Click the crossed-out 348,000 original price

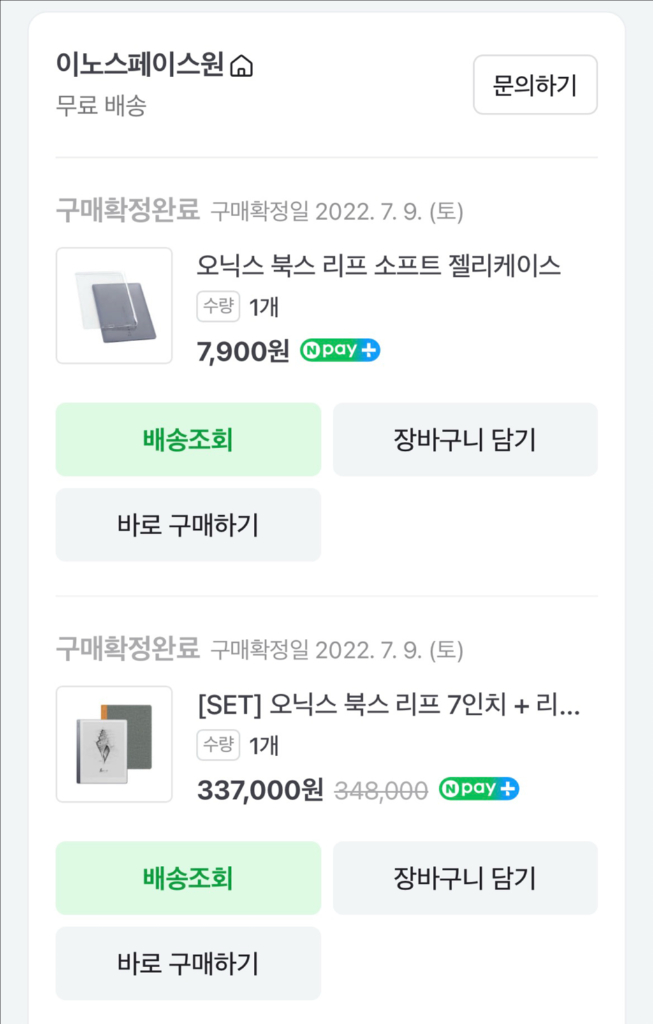[x=382, y=789]
